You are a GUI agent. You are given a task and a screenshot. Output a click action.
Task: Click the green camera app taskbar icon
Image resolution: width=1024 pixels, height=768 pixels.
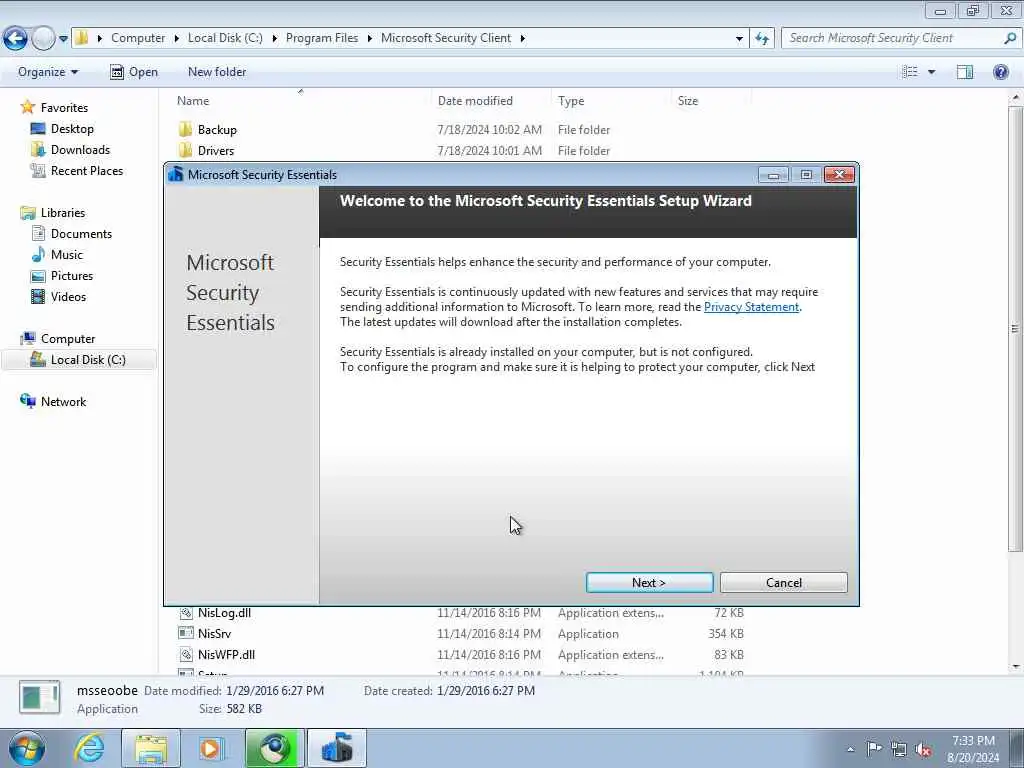274,748
